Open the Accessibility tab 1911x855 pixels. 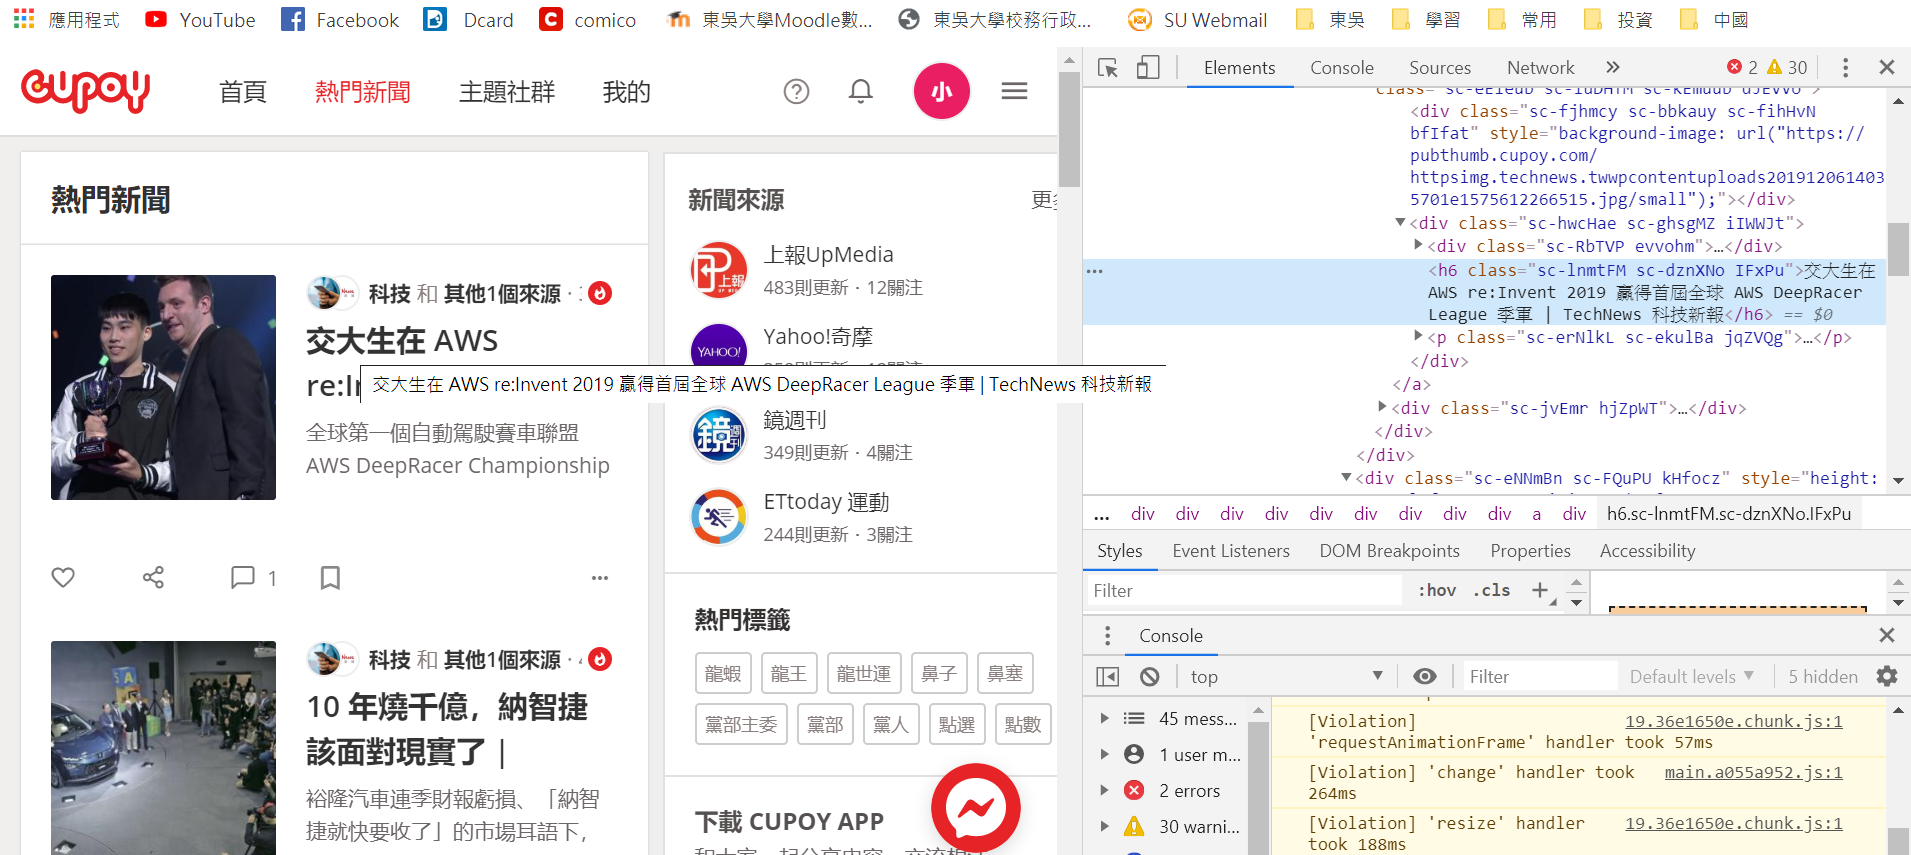pyautogui.click(x=1647, y=551)
